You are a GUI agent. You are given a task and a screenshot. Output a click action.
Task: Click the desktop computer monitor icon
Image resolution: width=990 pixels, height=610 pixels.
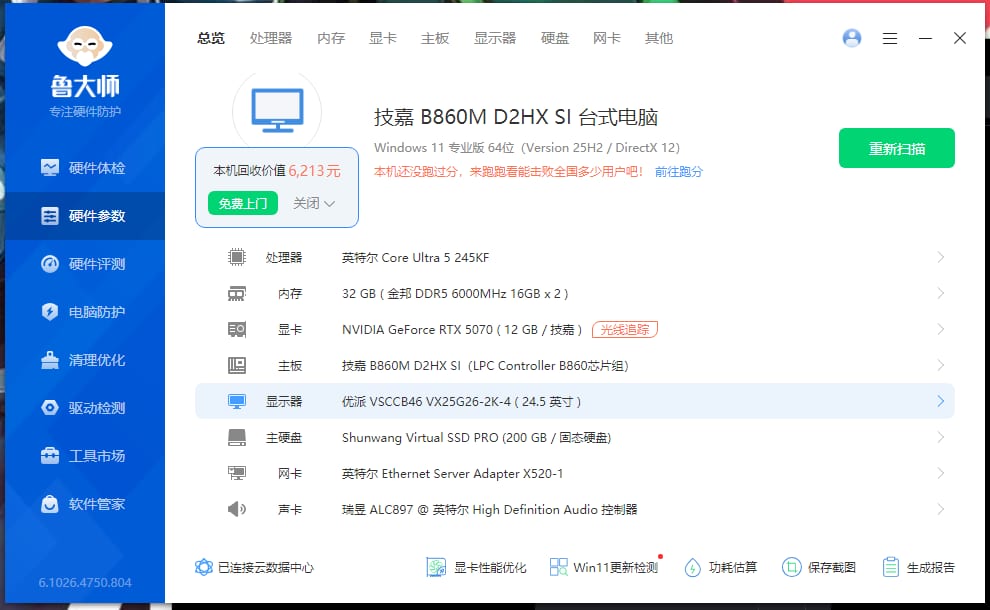coord(277,111)
